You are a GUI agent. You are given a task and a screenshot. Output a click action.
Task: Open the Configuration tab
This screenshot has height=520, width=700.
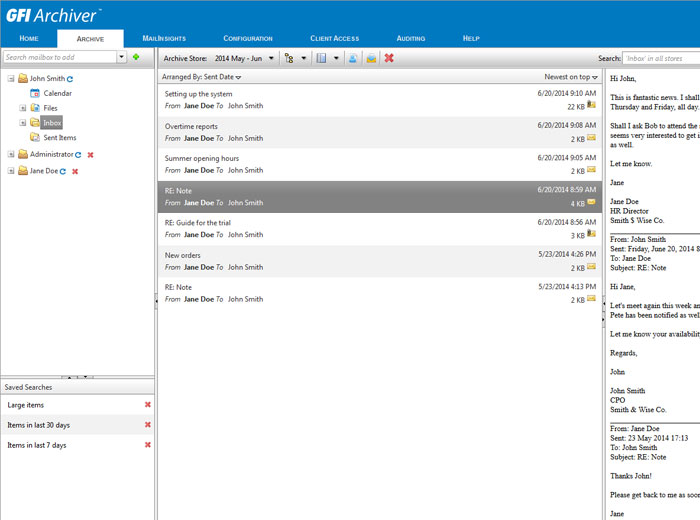pos(248,38)
